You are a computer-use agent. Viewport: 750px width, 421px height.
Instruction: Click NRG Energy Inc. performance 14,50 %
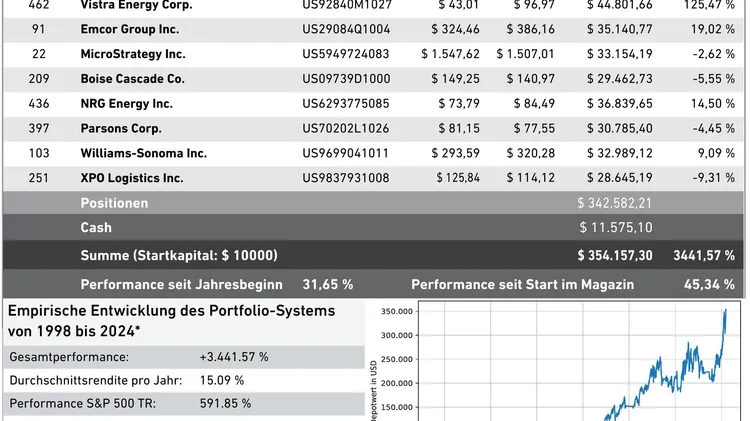tap(712, 104)
